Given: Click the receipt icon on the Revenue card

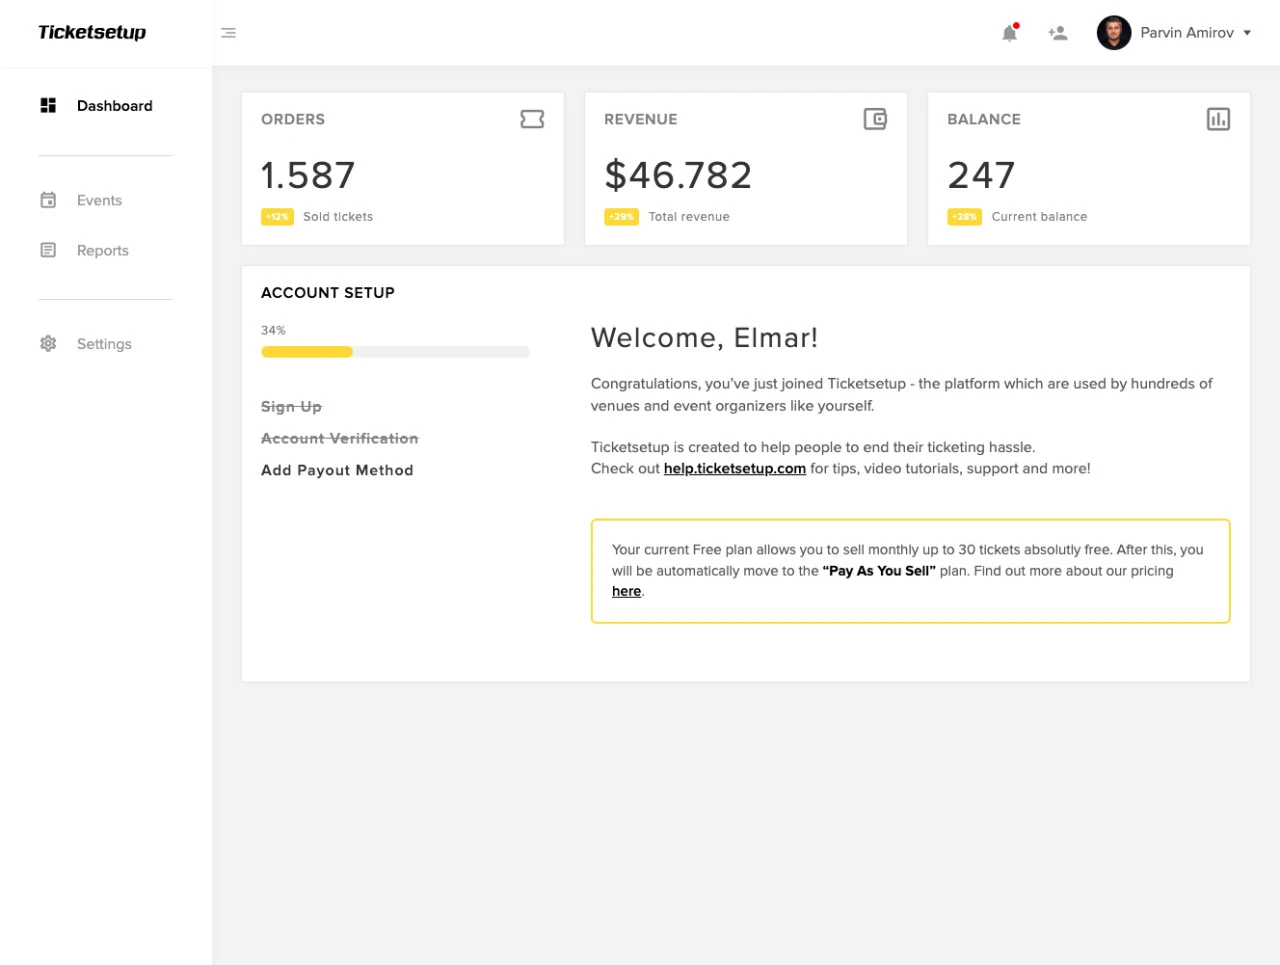Looking at the screenshot, I should pyautogui.click(x=875, y=119).
